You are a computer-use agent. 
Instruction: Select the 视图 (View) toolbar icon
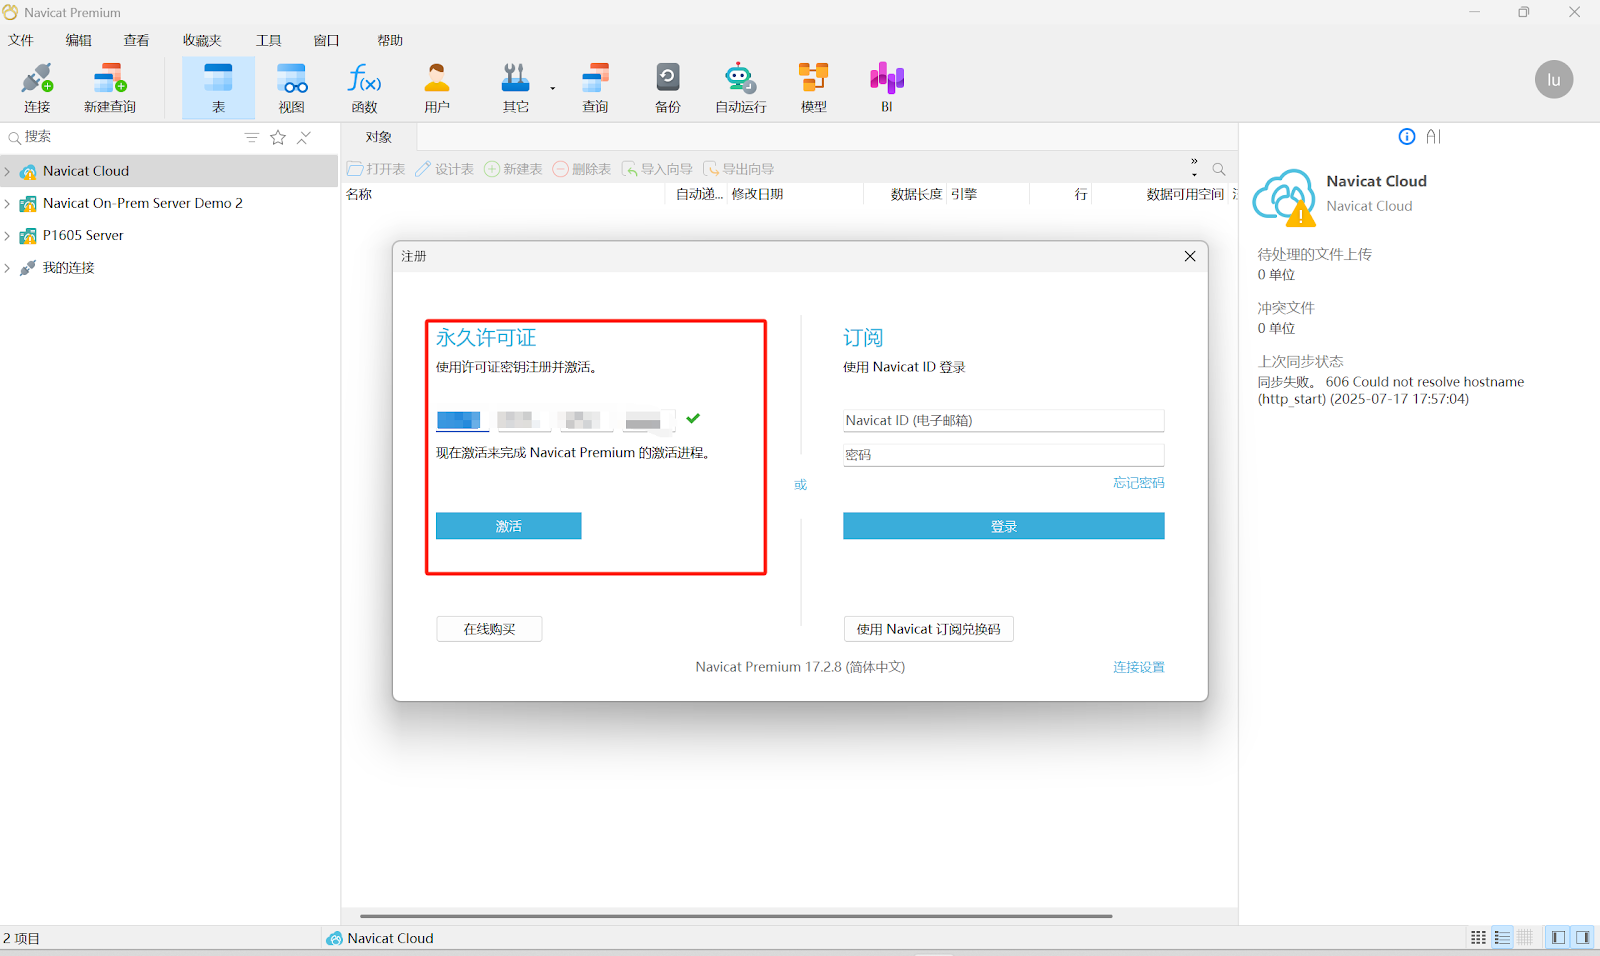tap(291, 88)
